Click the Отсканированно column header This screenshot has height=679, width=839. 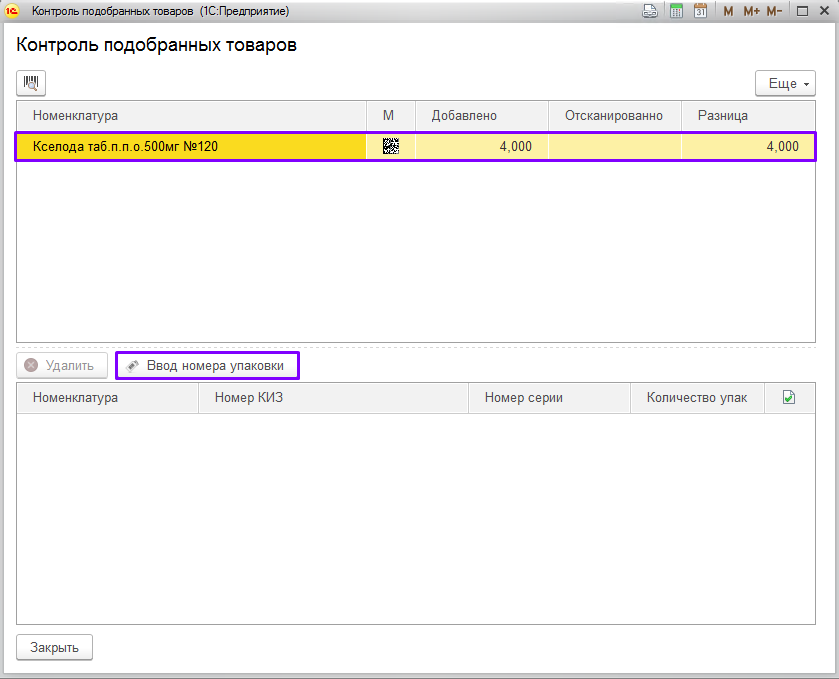614,115
